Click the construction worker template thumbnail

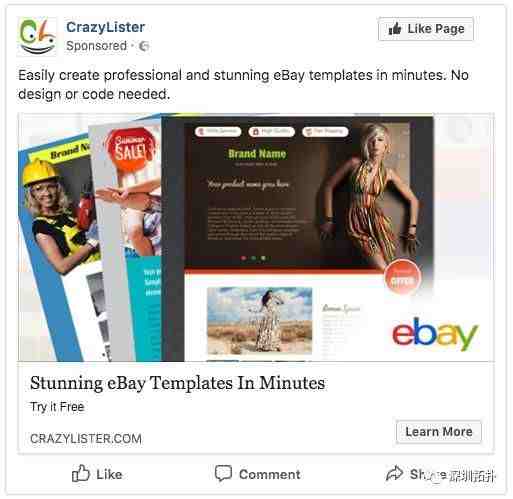point(57,247)
